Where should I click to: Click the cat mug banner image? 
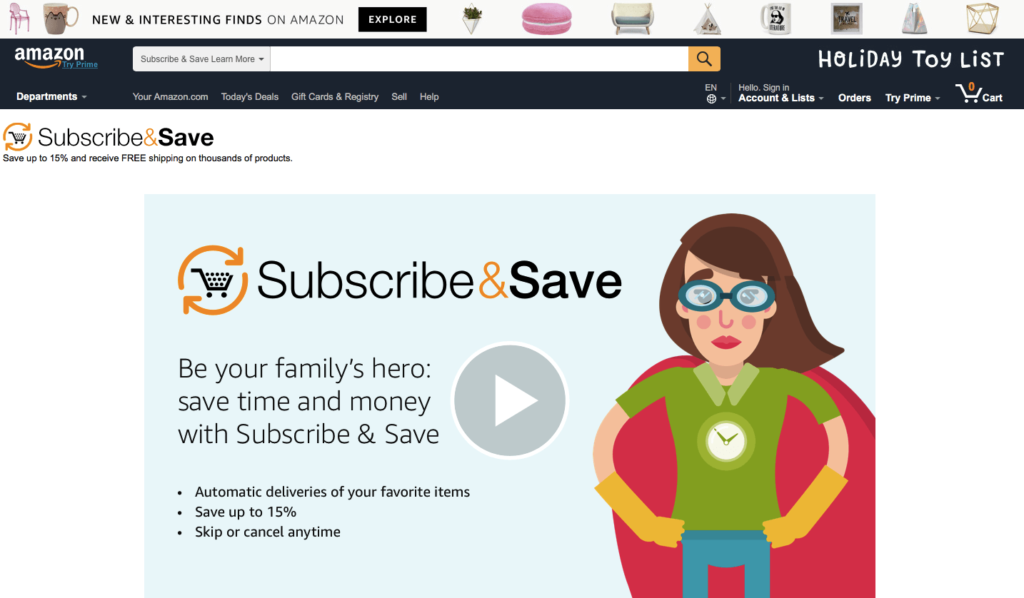[x=60, y=18]
